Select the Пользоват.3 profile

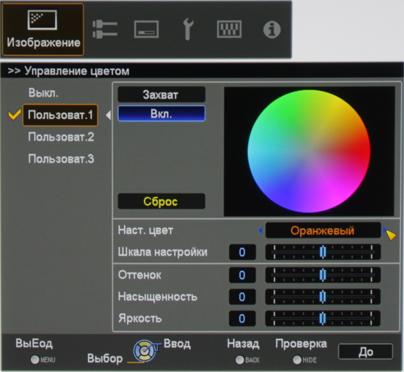coord(61,159)
